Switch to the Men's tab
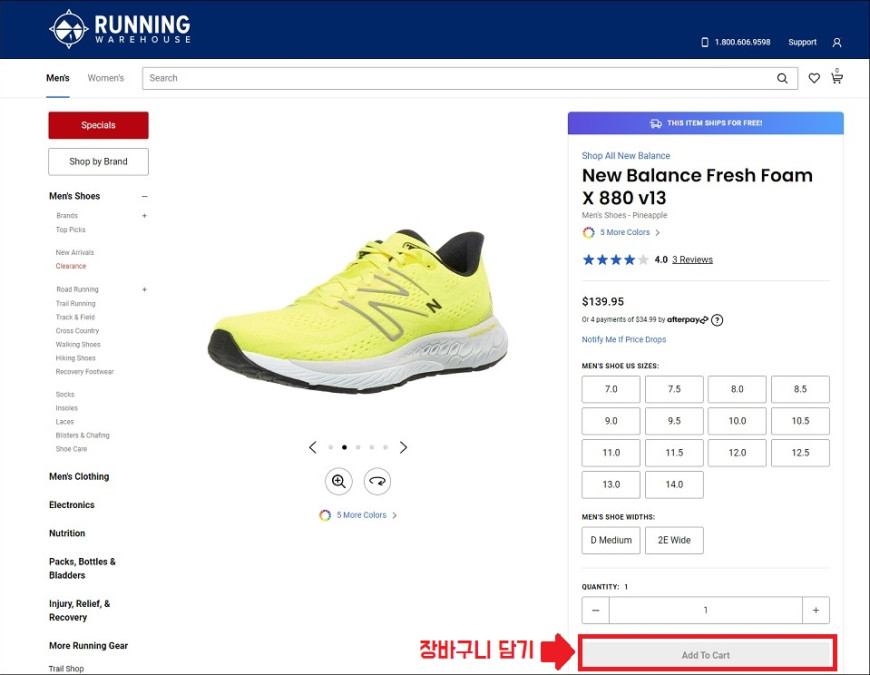Viewport: 870px width, 675px height. (58, 78)
